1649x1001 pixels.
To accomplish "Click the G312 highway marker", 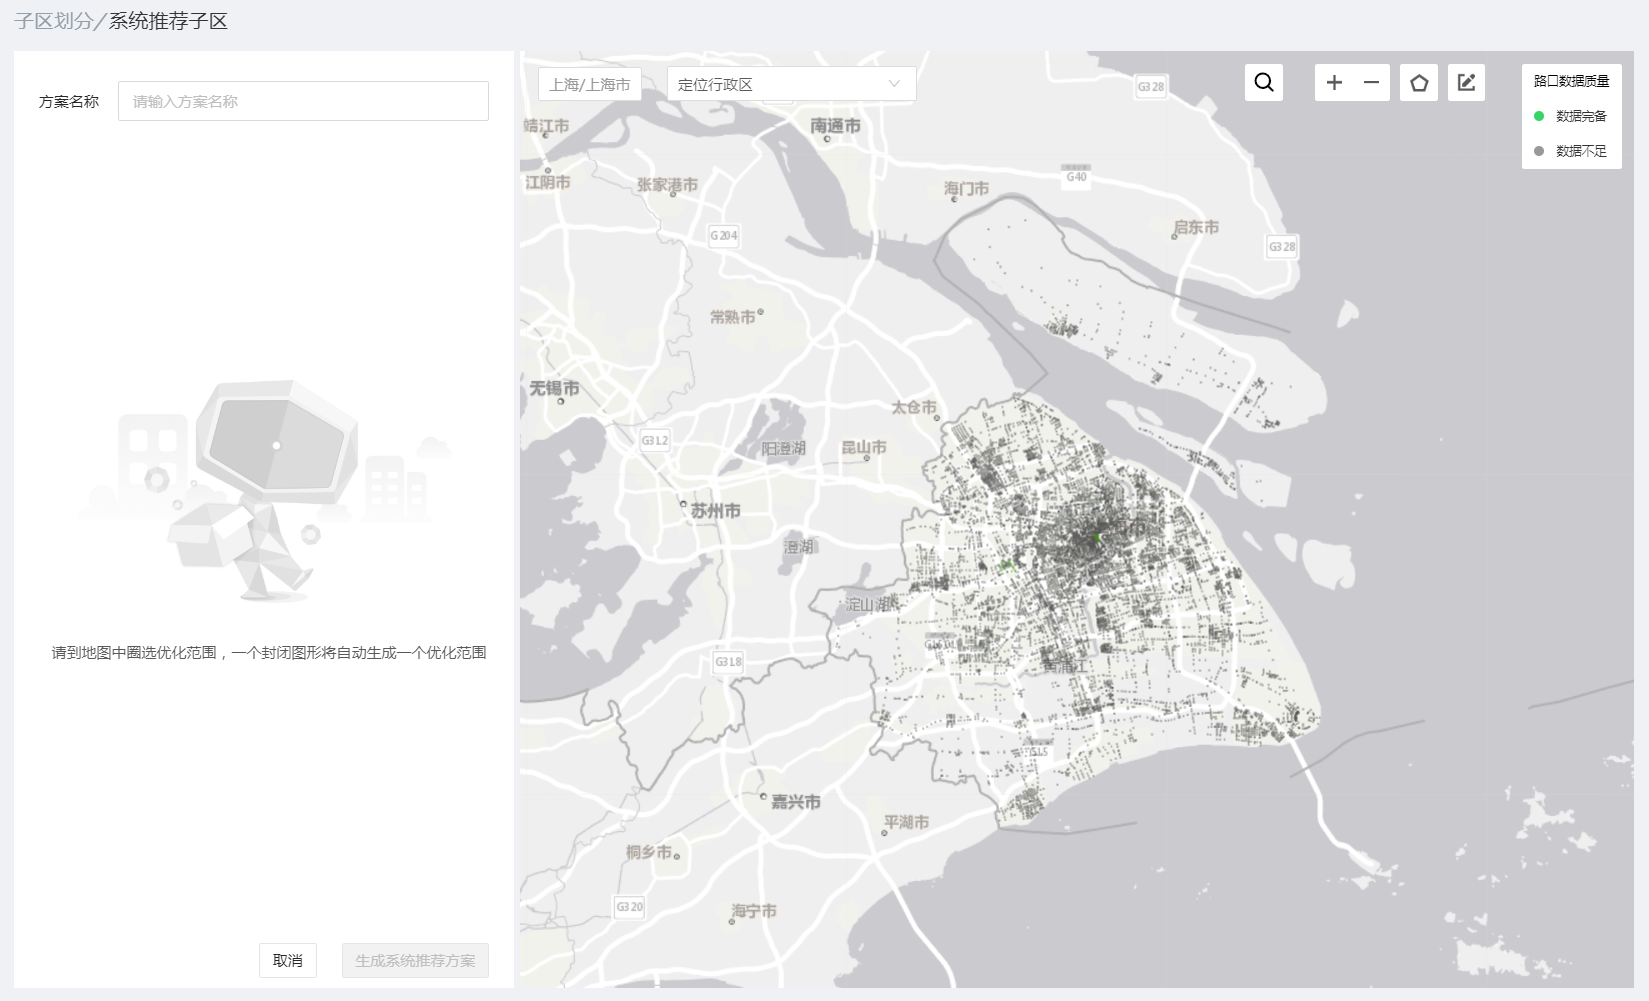I will [655, 440].
